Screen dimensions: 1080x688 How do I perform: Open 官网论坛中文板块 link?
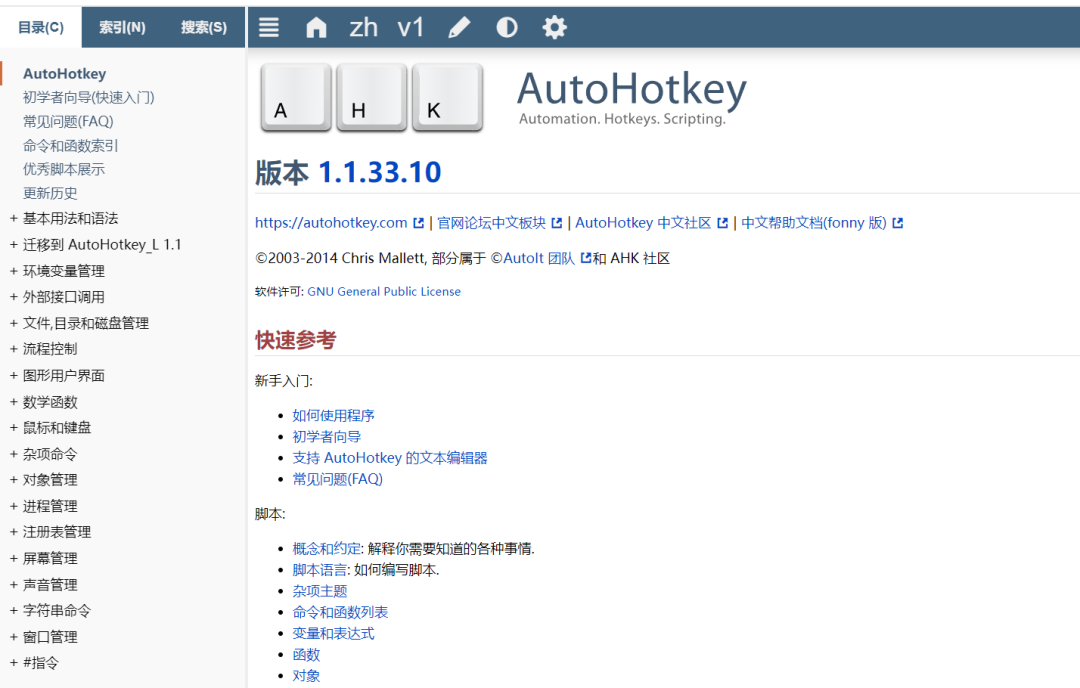point(491,222)
